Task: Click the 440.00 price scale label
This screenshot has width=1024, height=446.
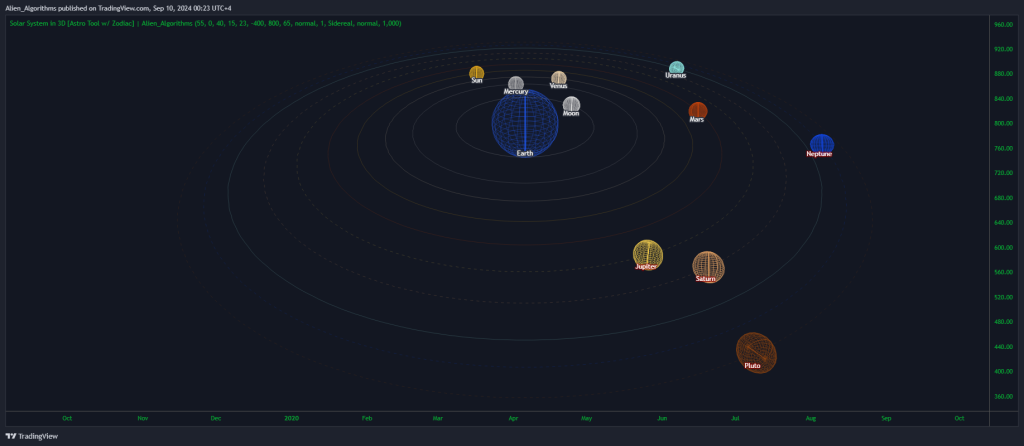Action: click(x=1003, y=347)
